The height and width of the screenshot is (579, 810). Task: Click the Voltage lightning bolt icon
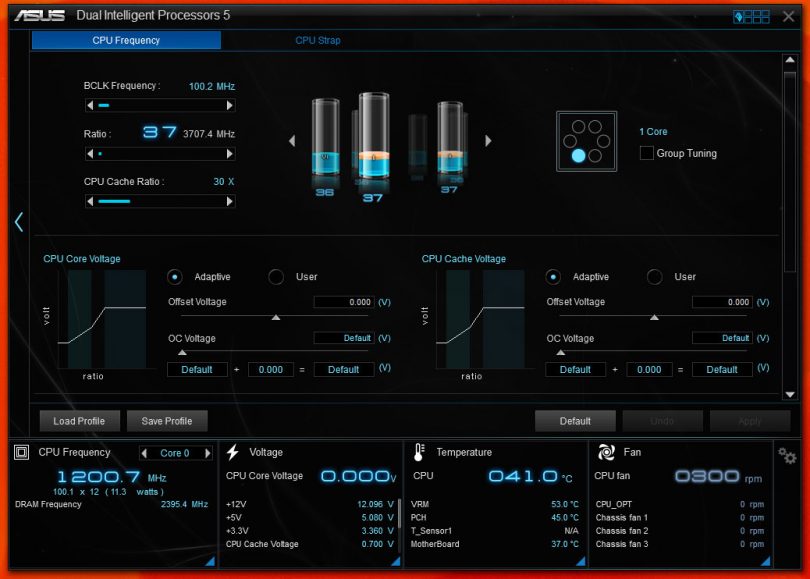[x=233, y=453]
